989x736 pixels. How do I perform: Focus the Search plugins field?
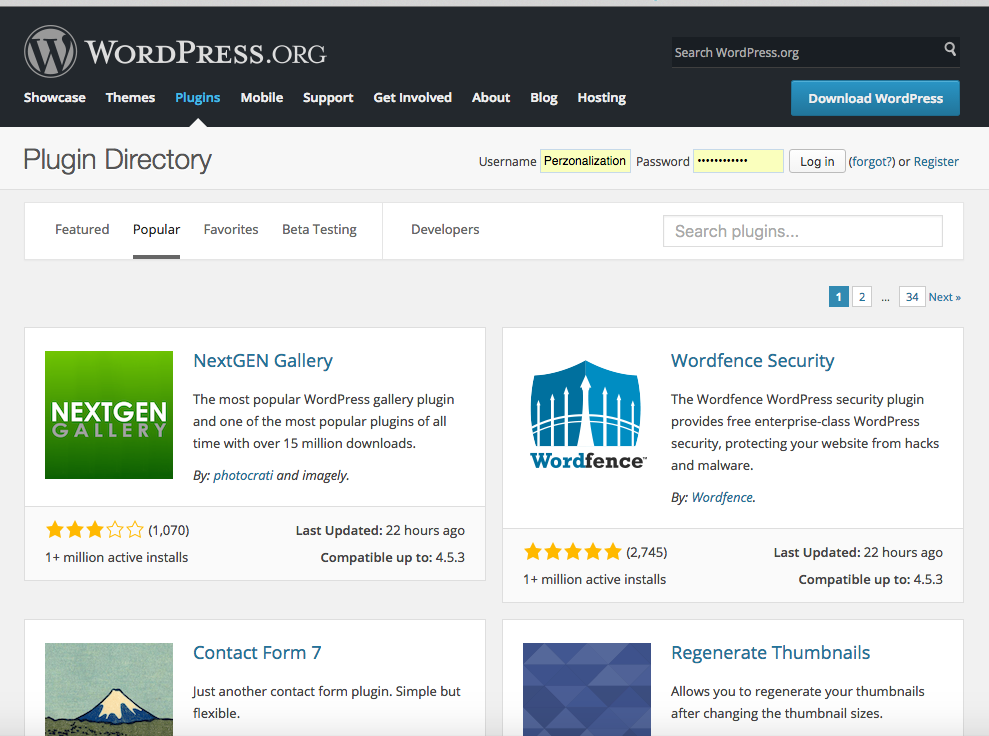tap(803, 231)
